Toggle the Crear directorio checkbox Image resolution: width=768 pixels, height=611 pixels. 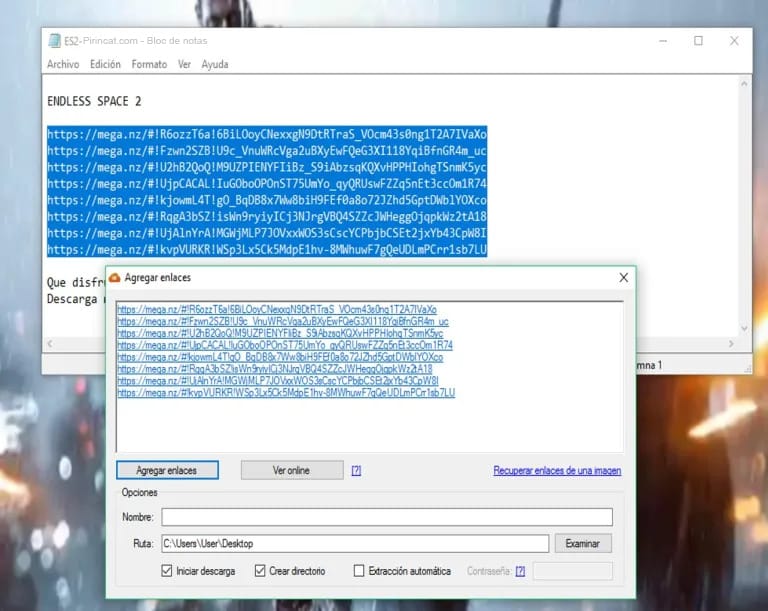(260, 571)
